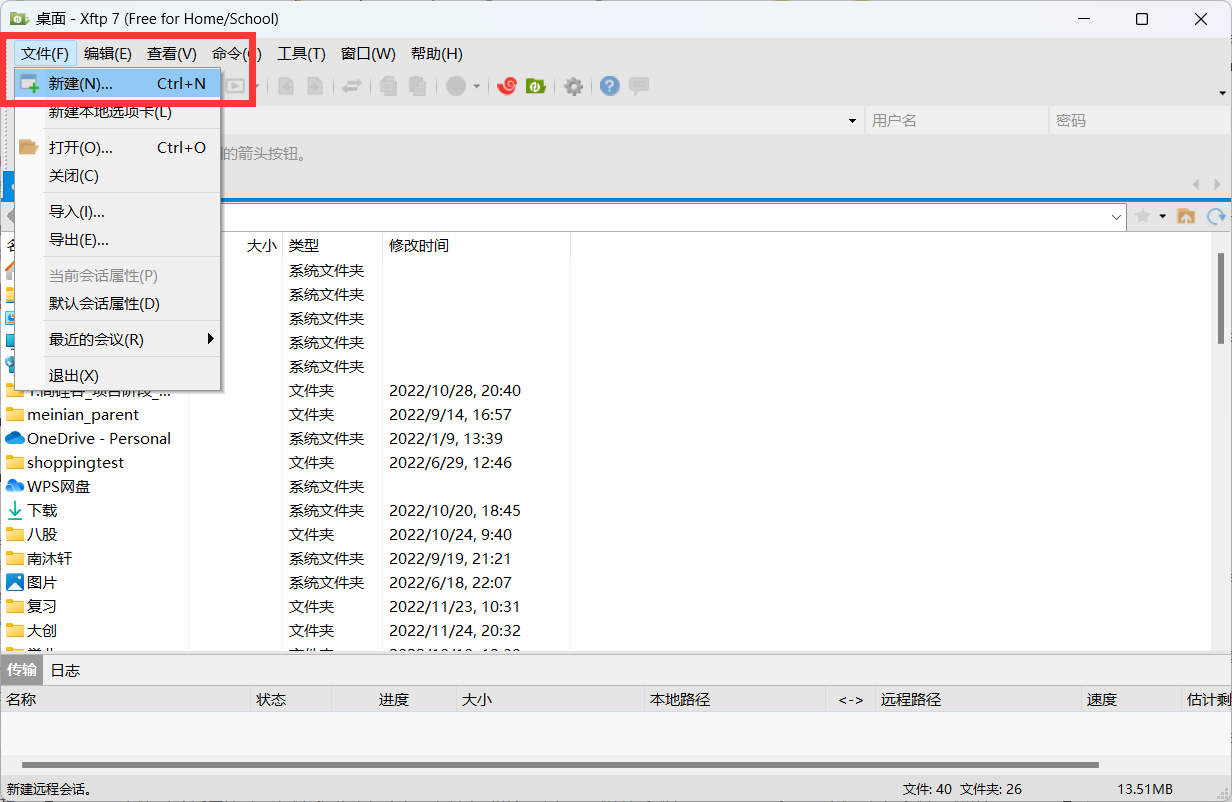Click the 远程路径 column header

pos(978,700)
